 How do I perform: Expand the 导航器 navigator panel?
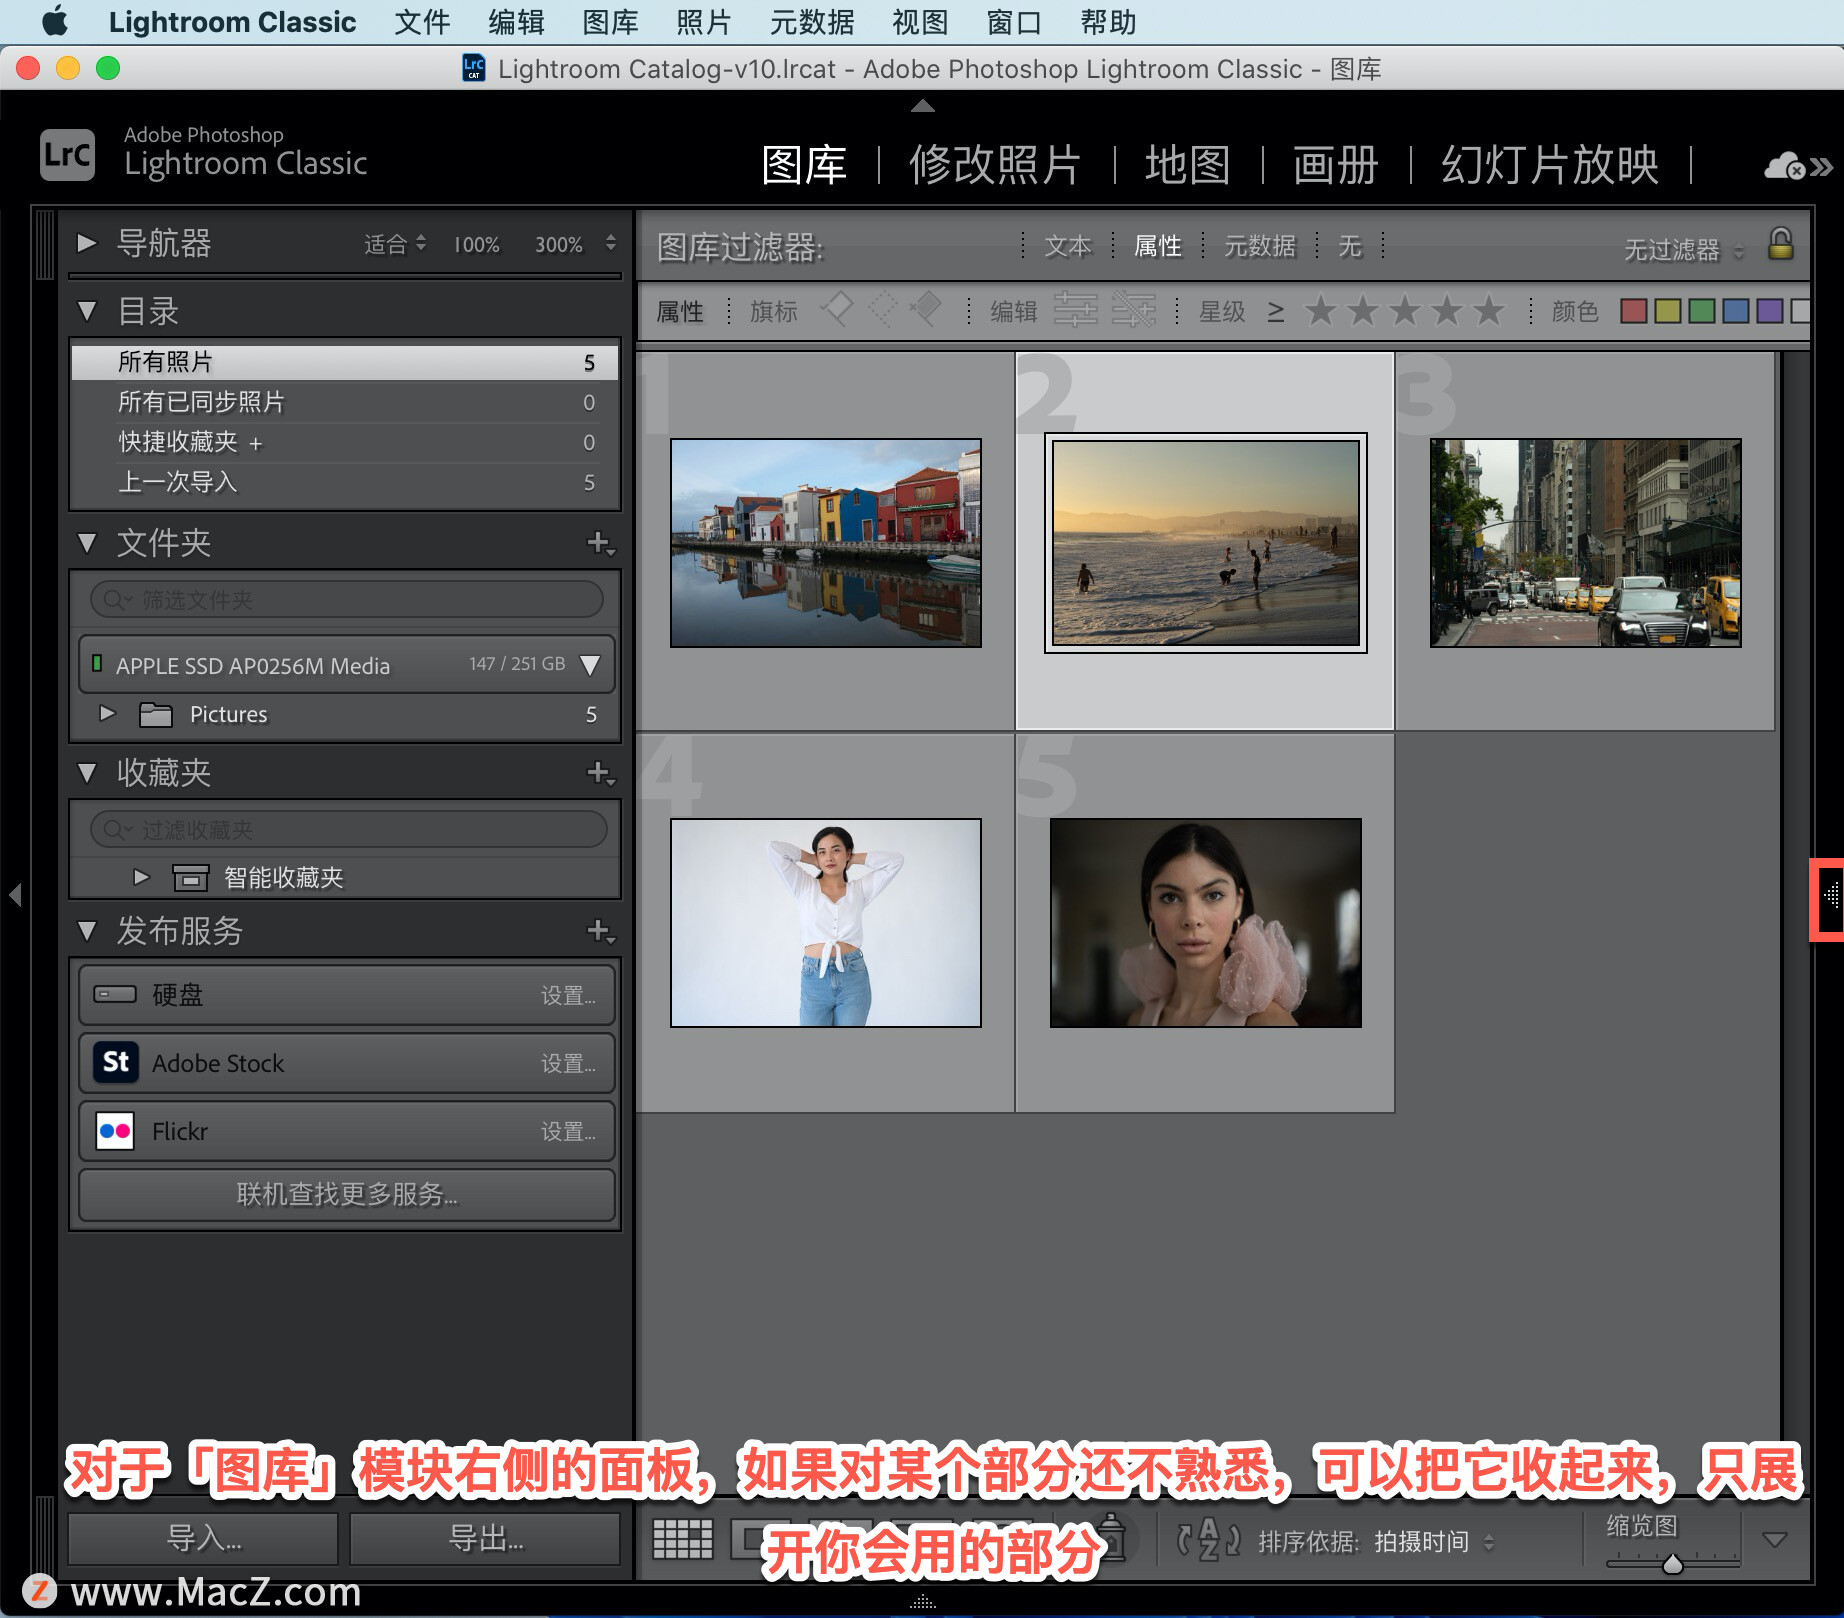coord(87,243)
